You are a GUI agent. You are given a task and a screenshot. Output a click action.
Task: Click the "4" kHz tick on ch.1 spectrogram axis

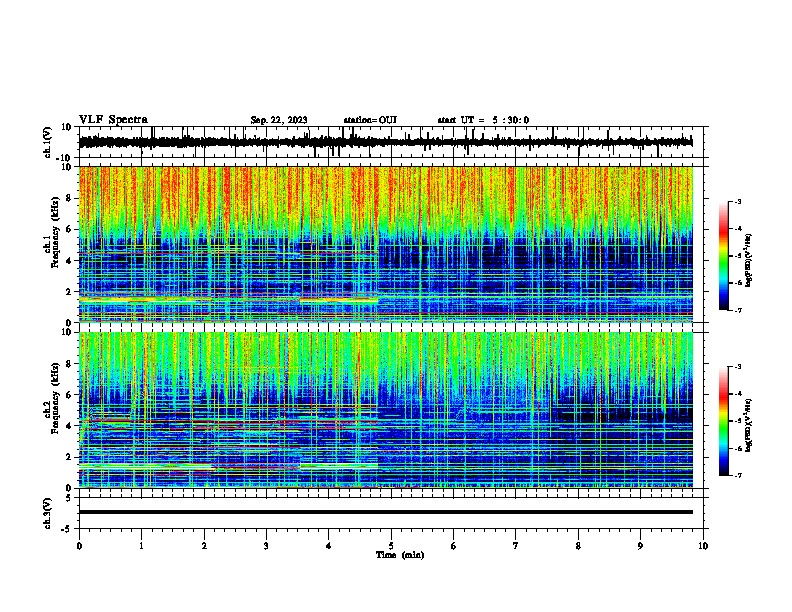pyautogui.click(x=69, y=261)
